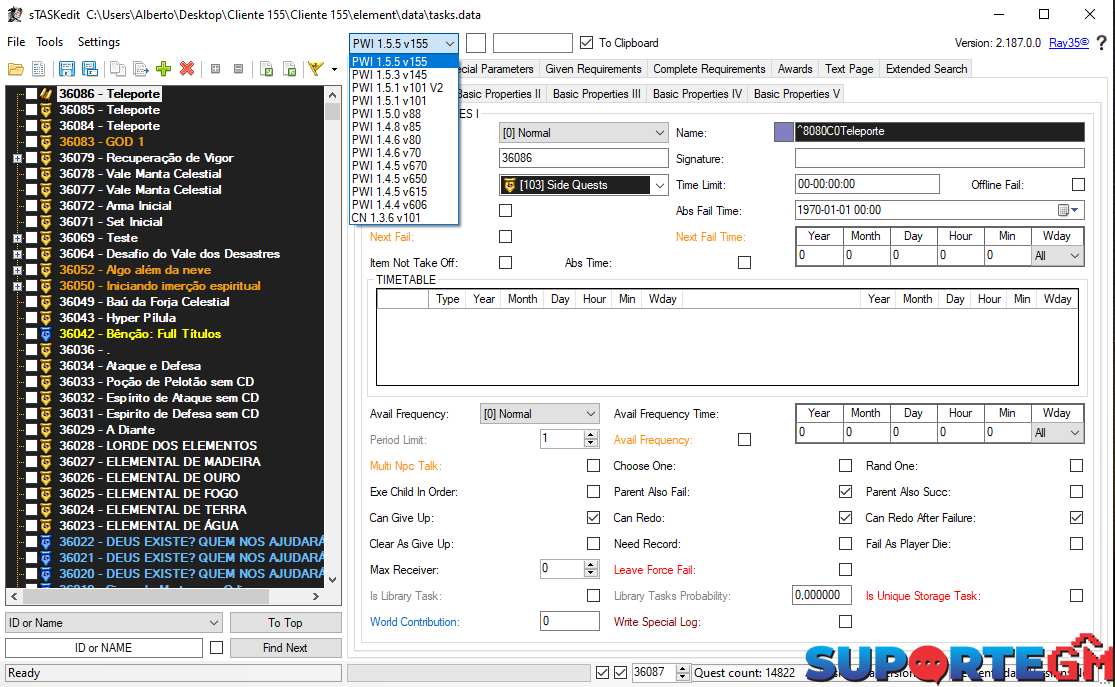The image size is (1115, 687).
Task: Click the calendar icon in Abs Fail Time
Action: pos(1064,210)
